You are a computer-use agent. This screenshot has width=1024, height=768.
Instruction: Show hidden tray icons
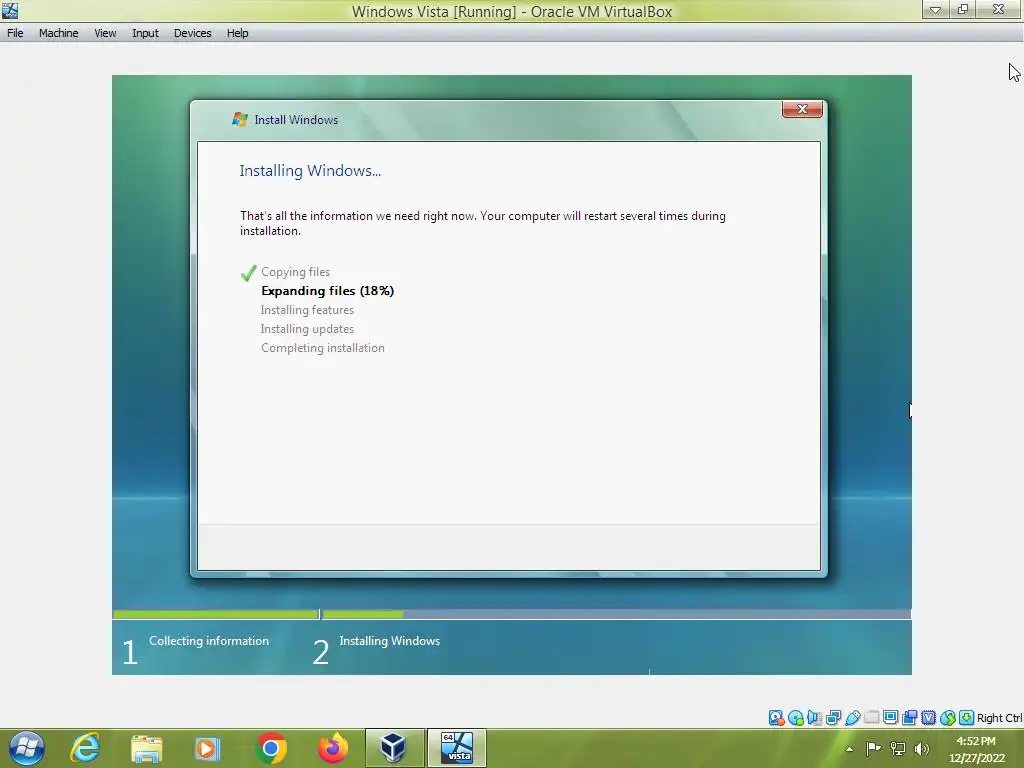click(x=850, y=749)
